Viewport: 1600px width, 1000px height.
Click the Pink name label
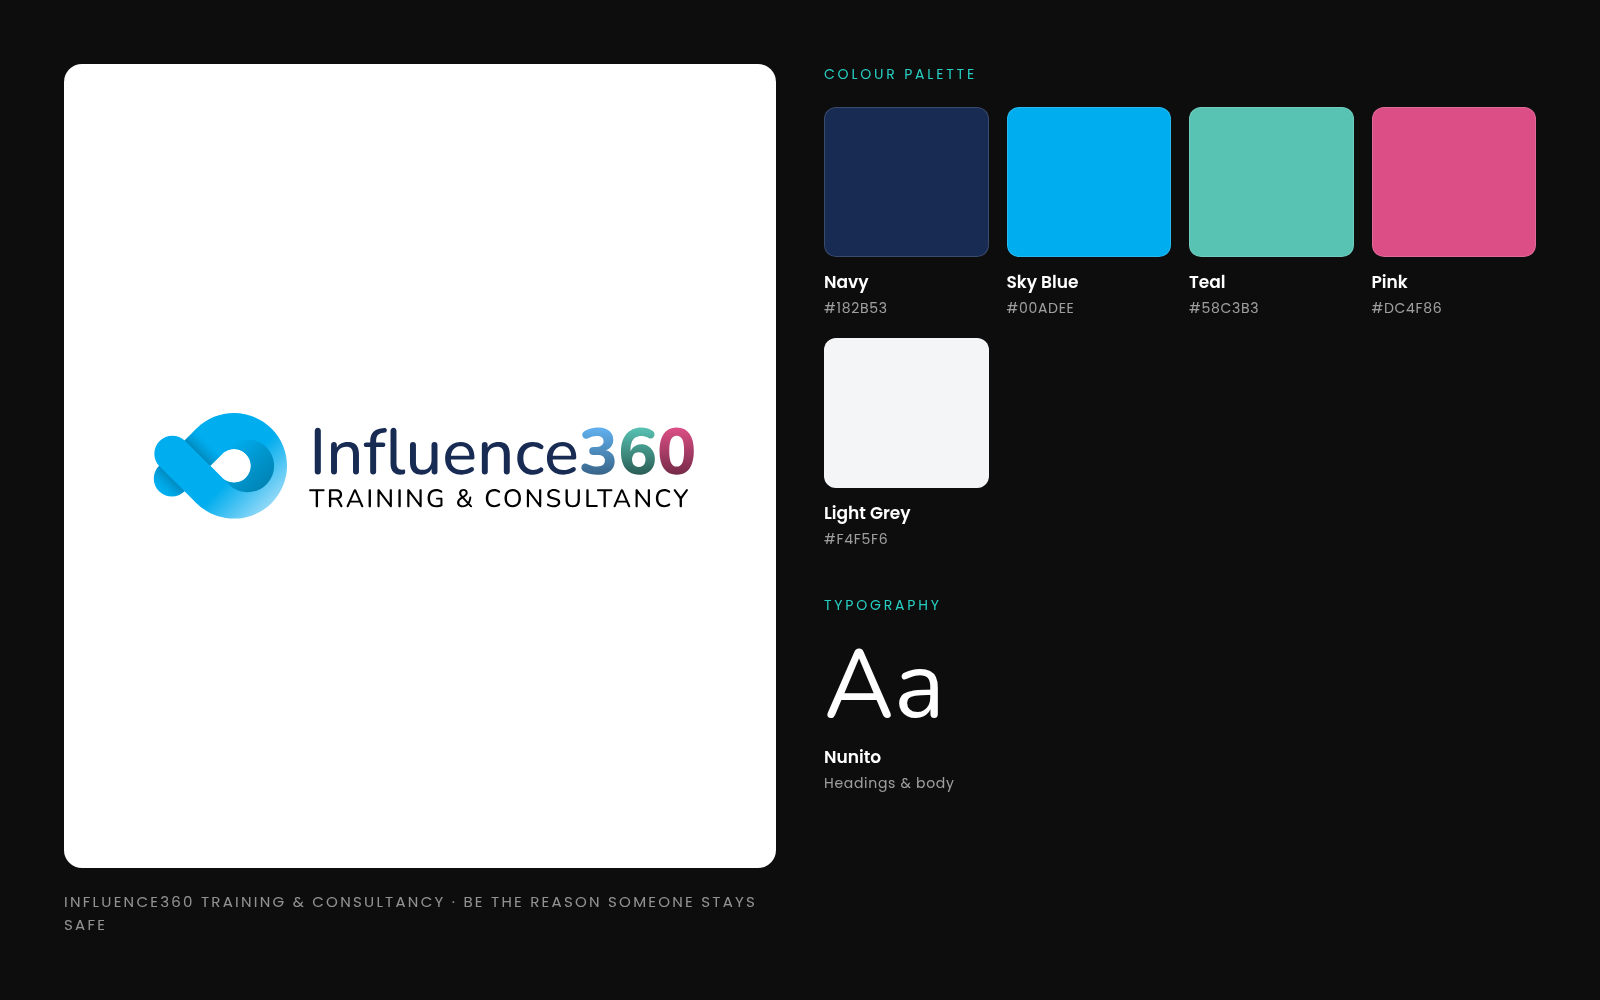[1389, 282]
